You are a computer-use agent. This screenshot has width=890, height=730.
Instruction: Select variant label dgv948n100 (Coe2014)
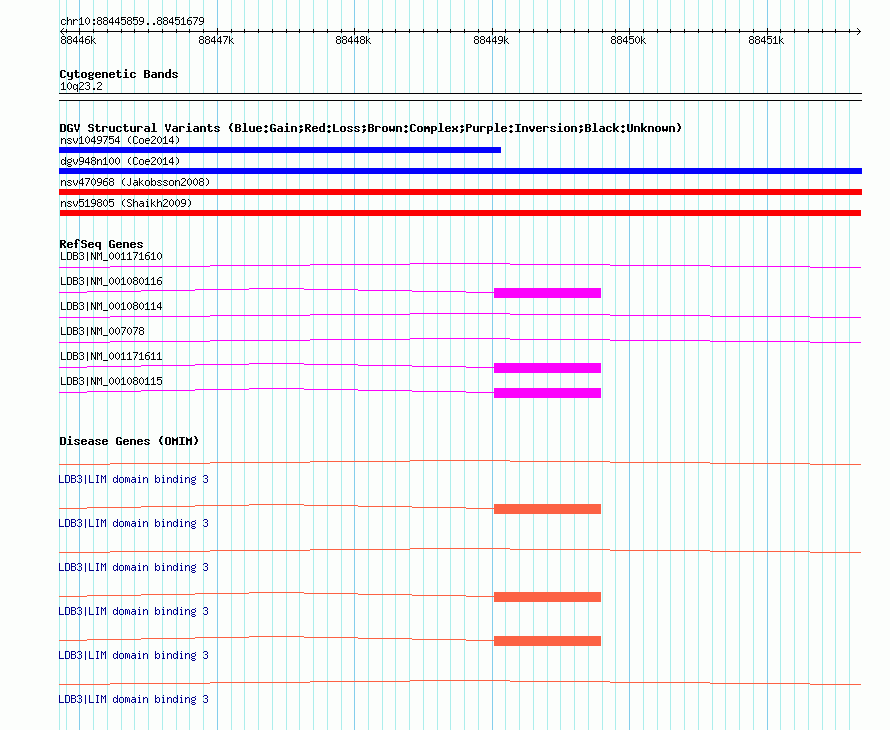[120, 161]
